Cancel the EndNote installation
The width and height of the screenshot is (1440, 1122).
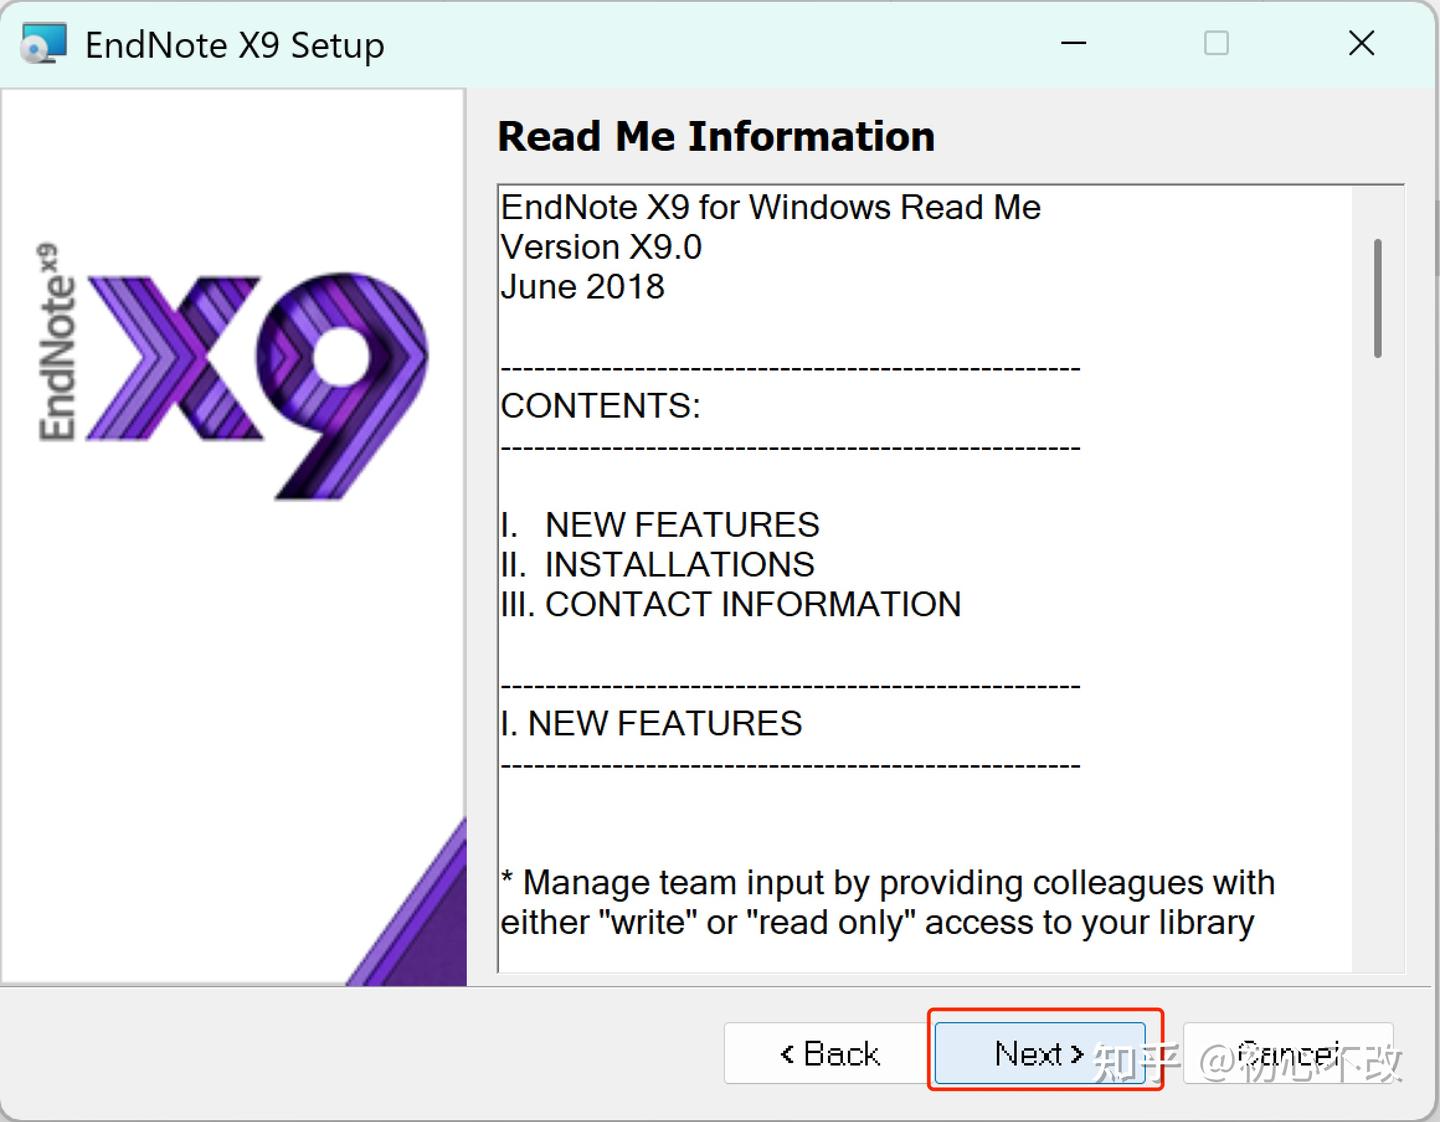(1290, 1051)
